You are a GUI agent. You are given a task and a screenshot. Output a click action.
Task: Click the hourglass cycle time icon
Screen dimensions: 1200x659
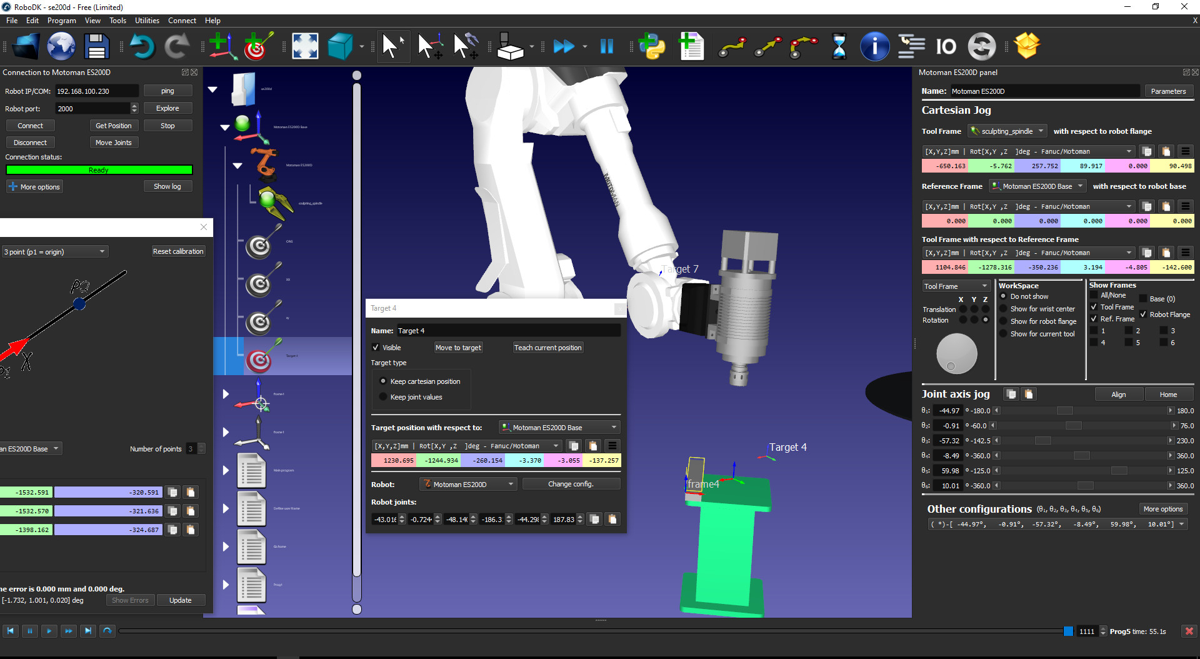click(839, 46)
